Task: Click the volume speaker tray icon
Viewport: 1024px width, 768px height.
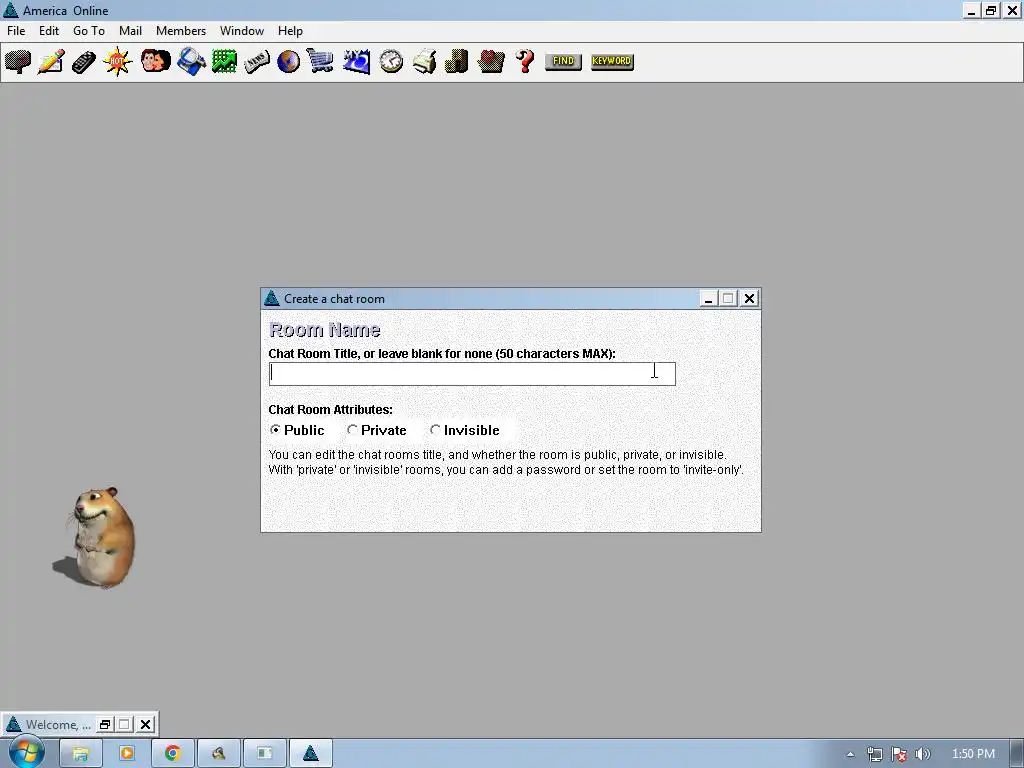Action: (x=922, y=754)
